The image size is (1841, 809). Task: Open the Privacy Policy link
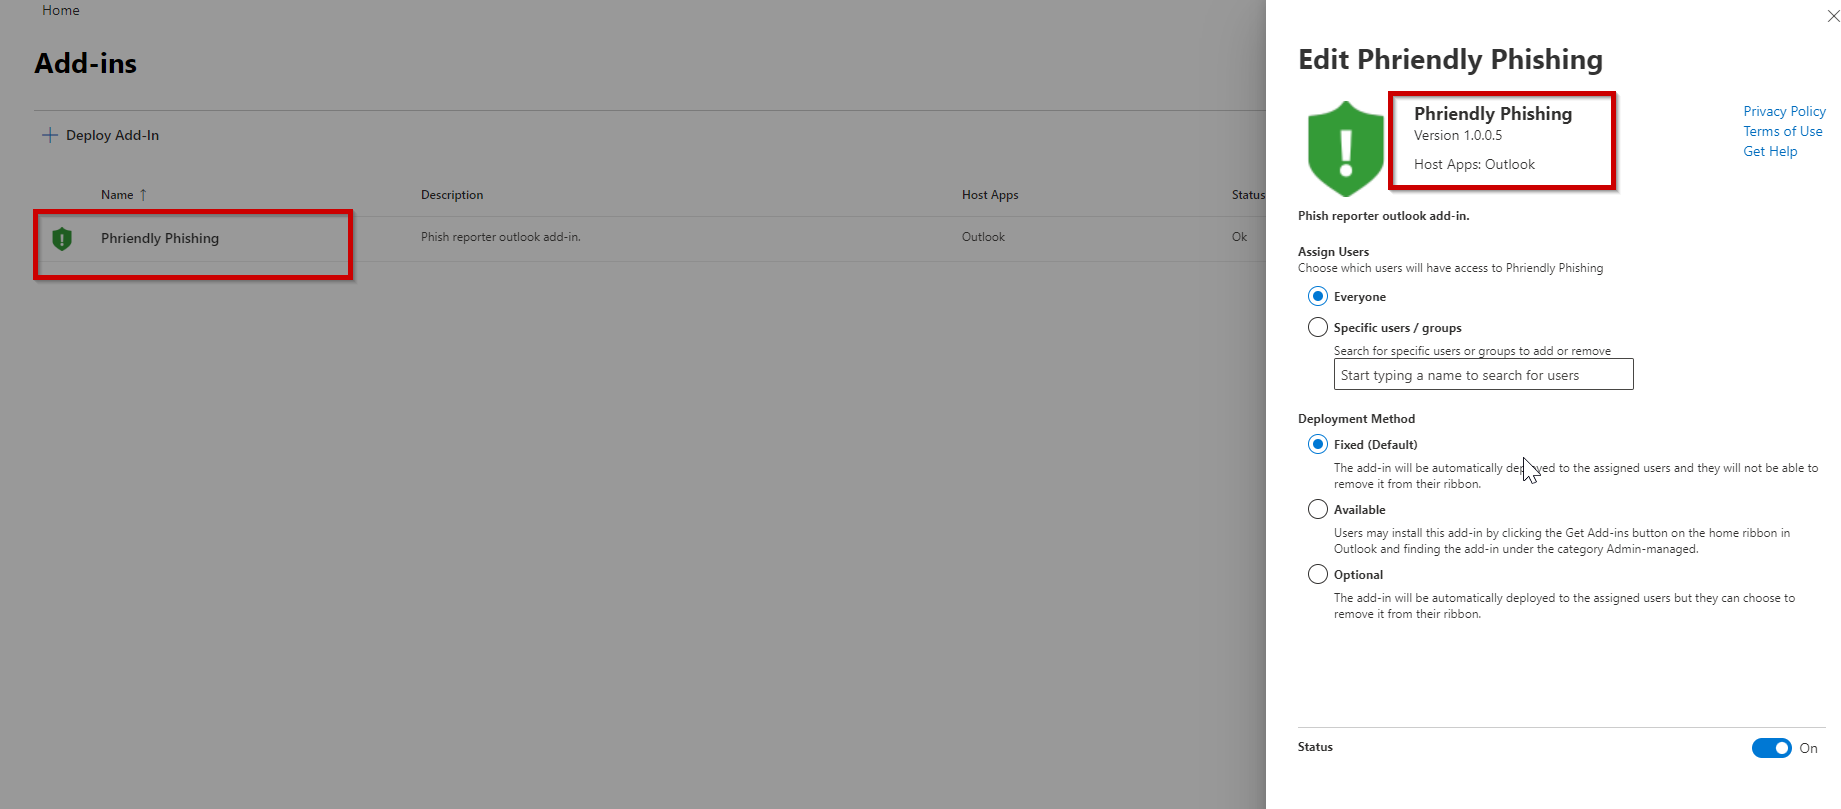pos(1784,111)
